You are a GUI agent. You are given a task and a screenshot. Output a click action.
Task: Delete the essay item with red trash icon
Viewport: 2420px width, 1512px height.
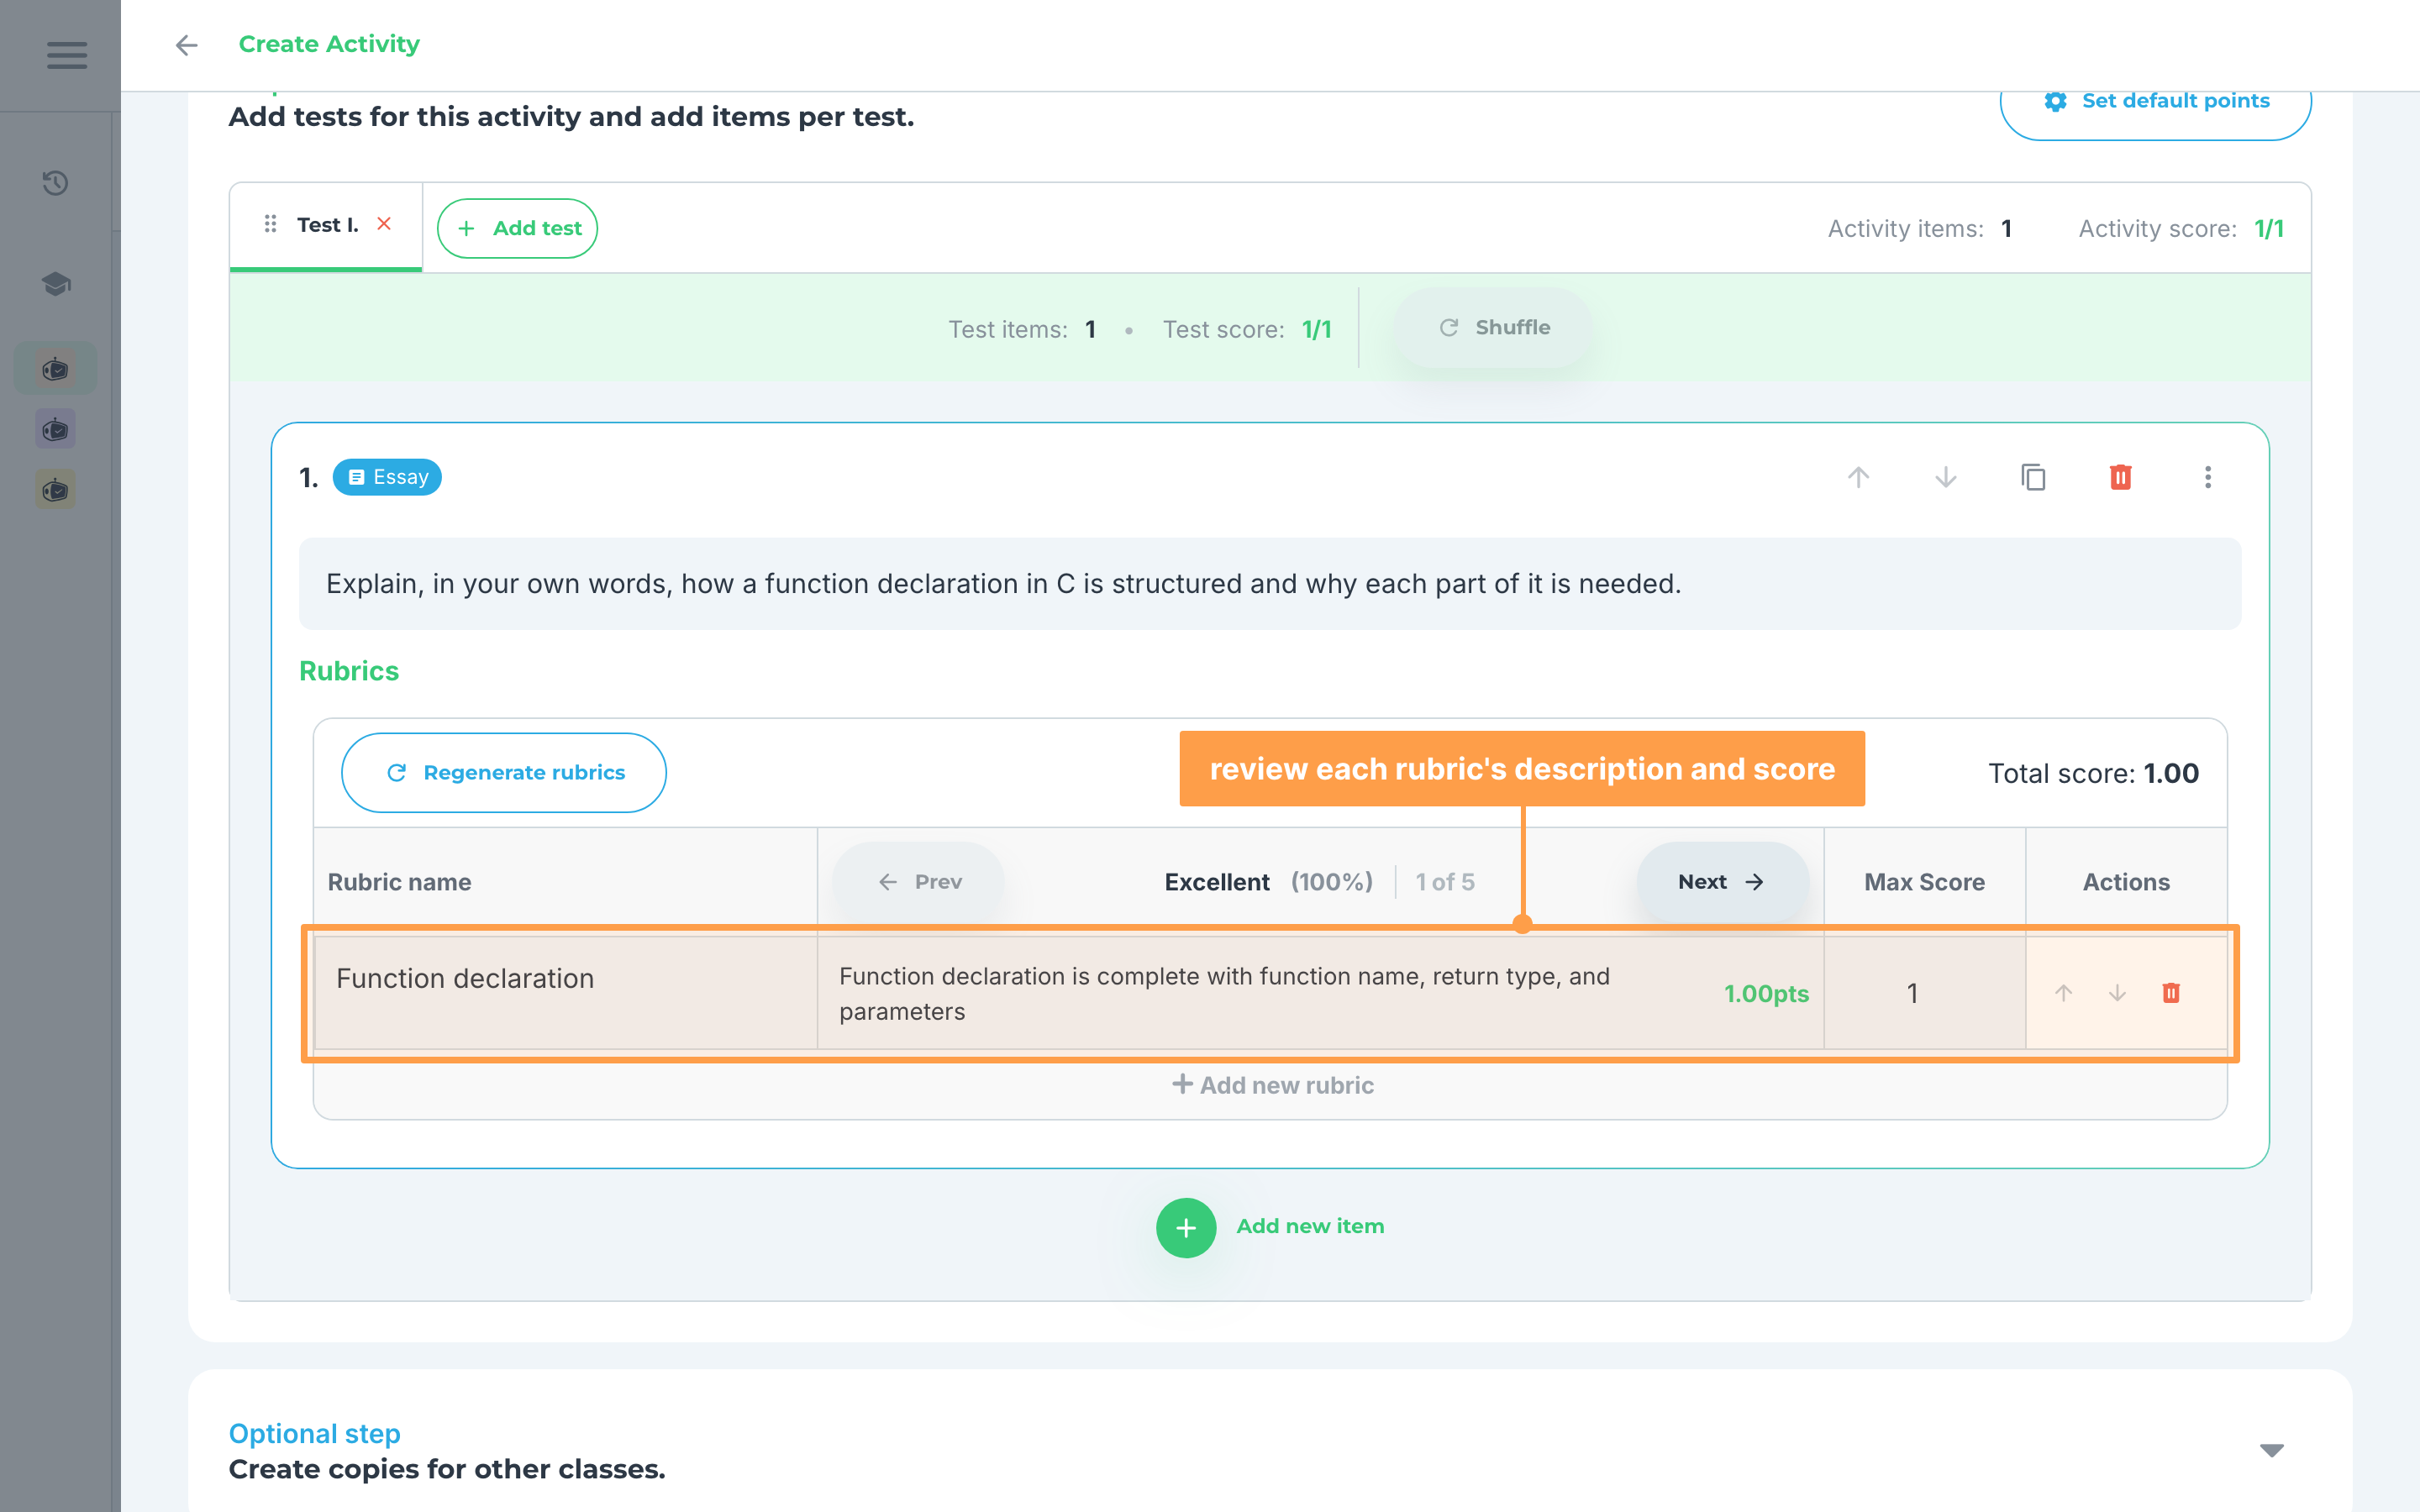click(x=2120, y=477)
